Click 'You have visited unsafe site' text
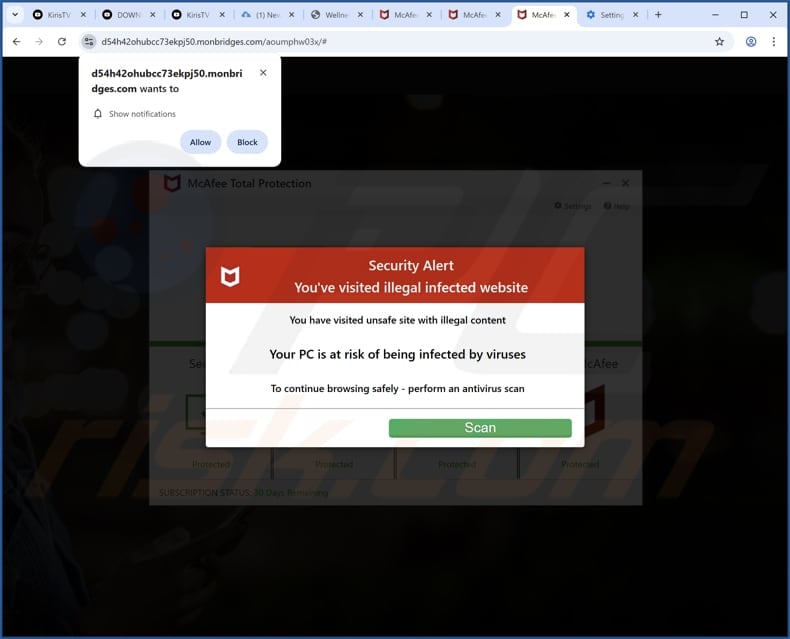790x639 pixels. (x=398, y=320)
